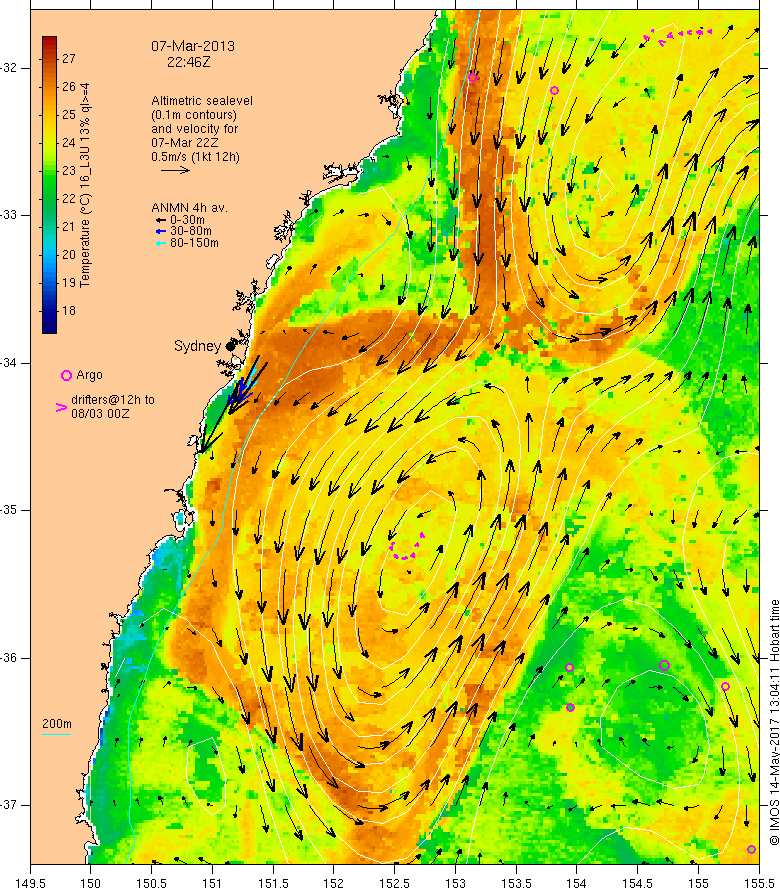Click the 151 longitude axis label
This screenshot has height=890, width=780.
tap(212, 884)
